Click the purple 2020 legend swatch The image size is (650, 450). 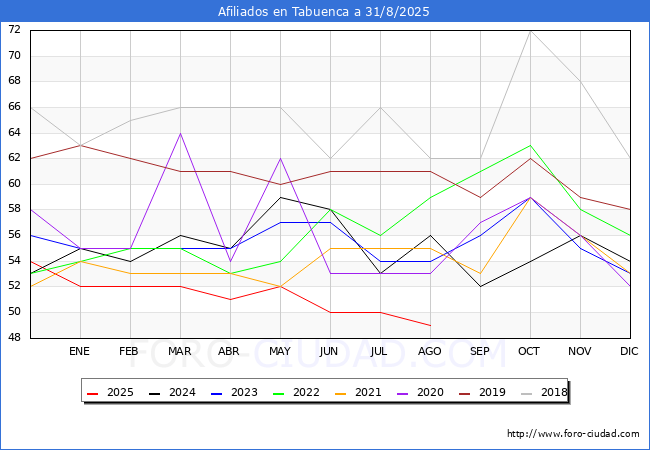(403, 393)
